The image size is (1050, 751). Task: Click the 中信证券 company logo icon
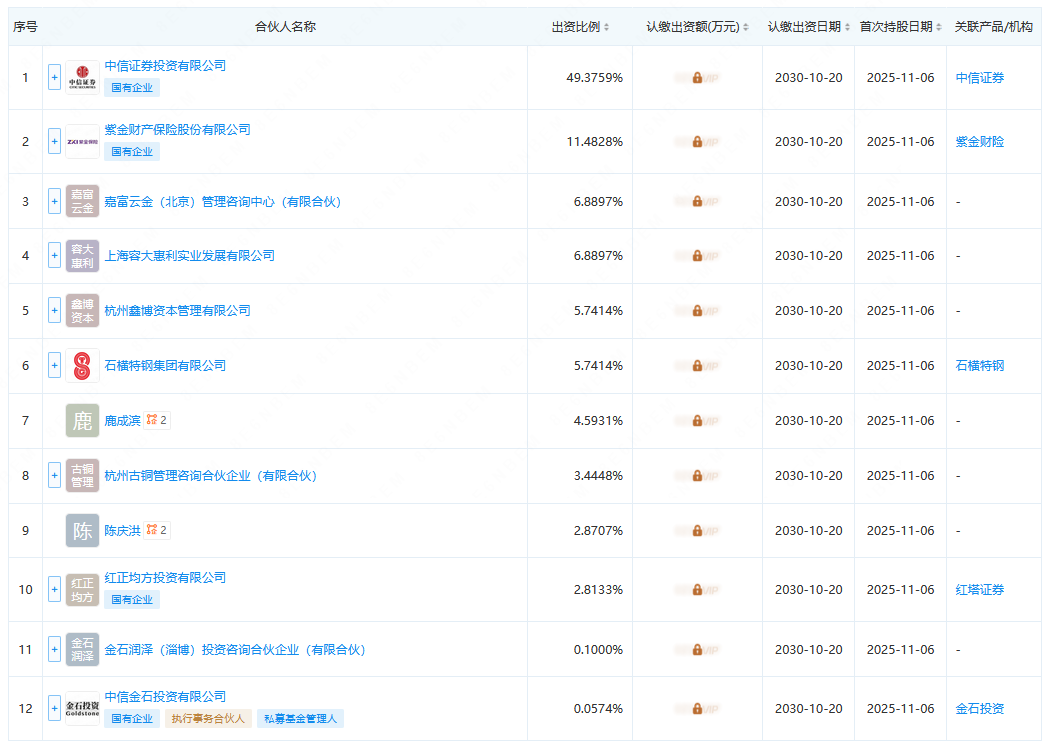coord(82,78)
